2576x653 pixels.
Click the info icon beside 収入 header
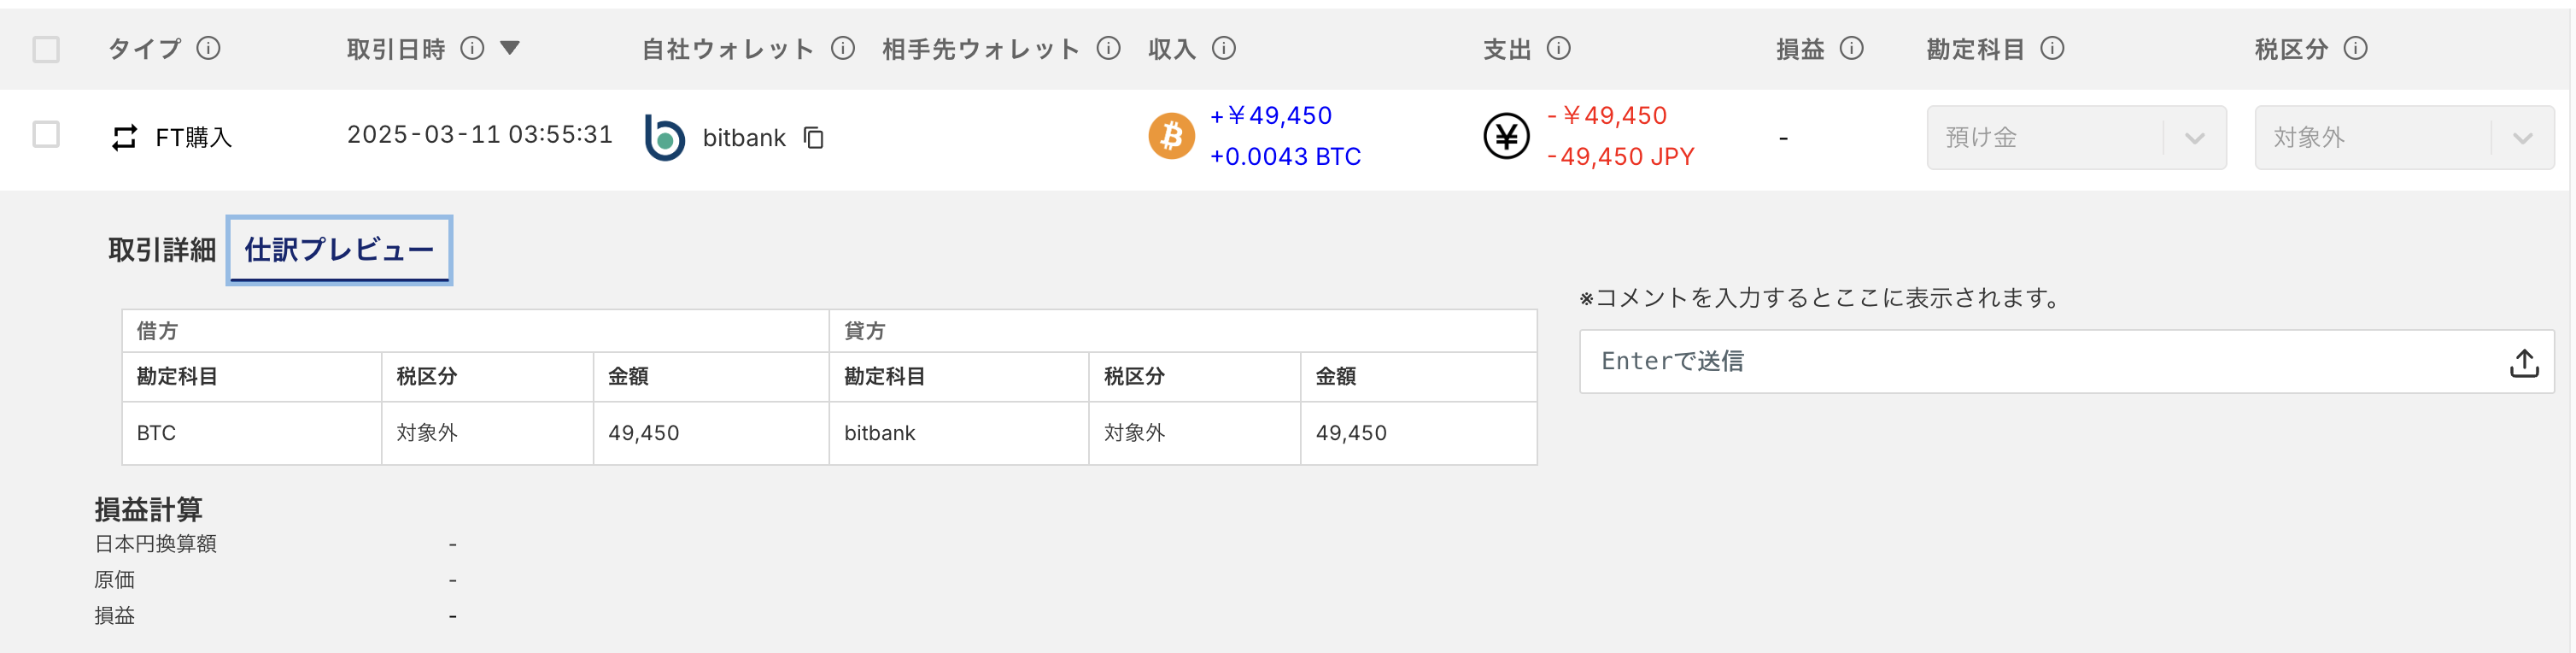tap(1224, 48)
